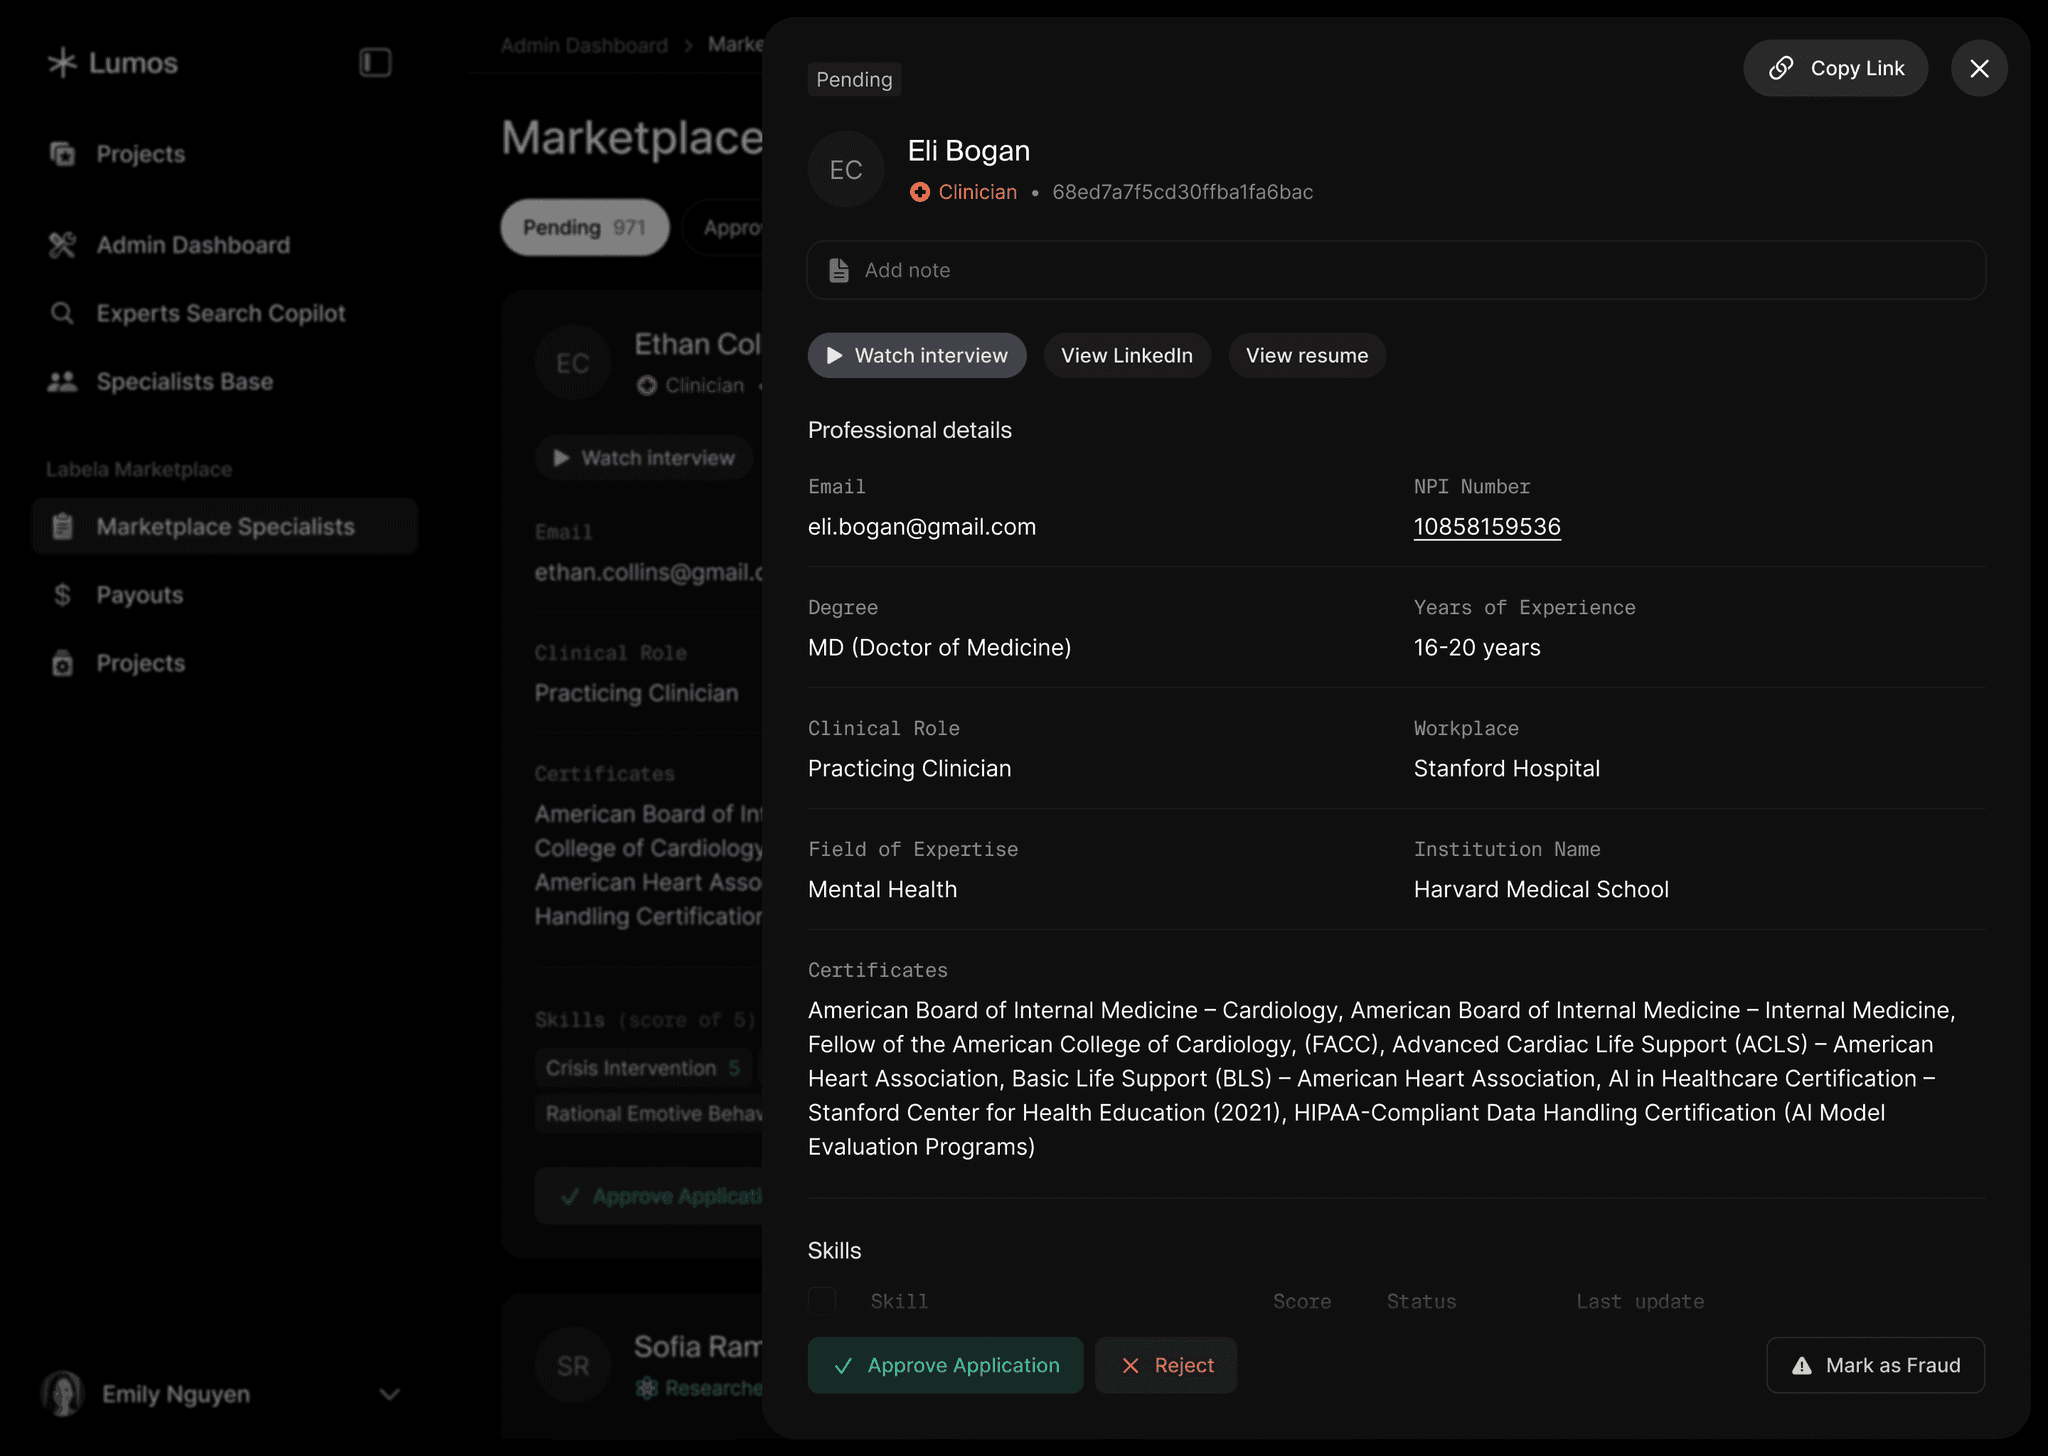
Task: Play the Watch interview video
Action: [x=917, y=355]
